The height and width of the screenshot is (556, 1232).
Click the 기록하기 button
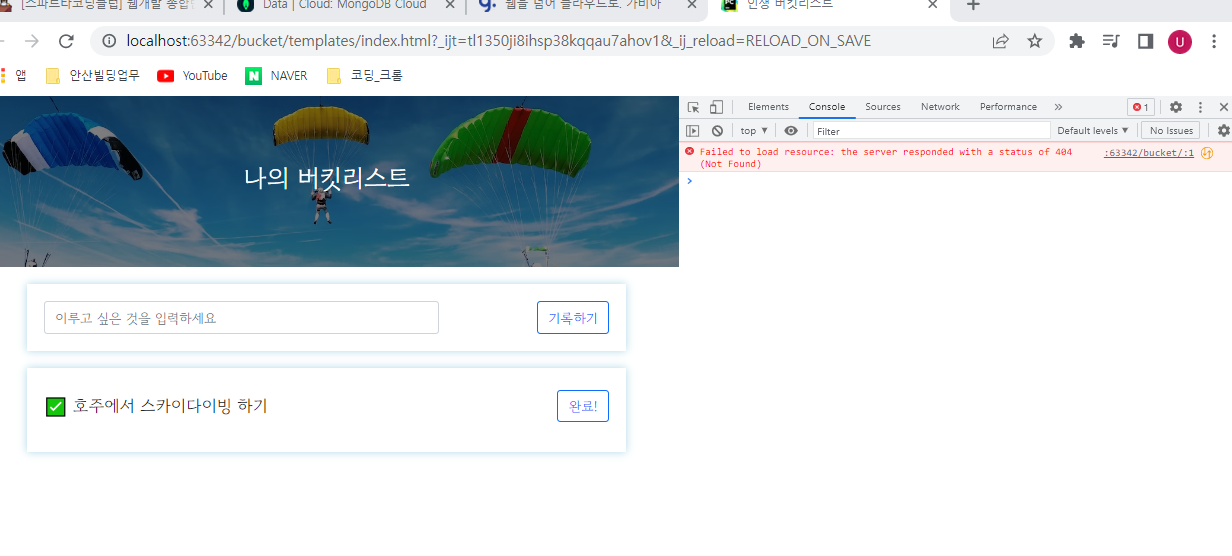coord(573,318)
